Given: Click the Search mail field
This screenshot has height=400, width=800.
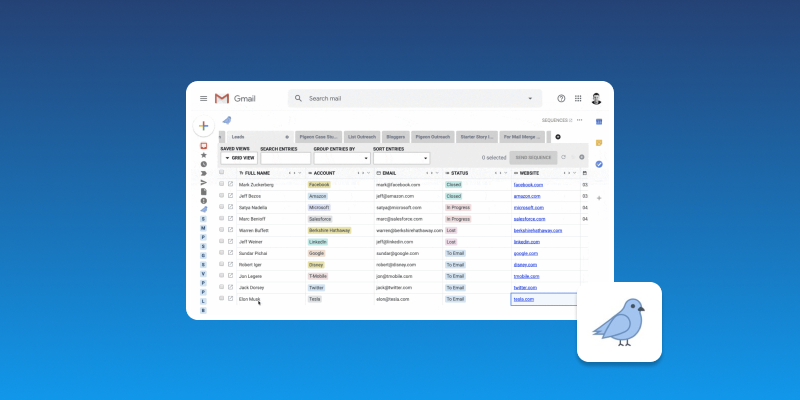Looking at the screenshot, I should [414, 98].
